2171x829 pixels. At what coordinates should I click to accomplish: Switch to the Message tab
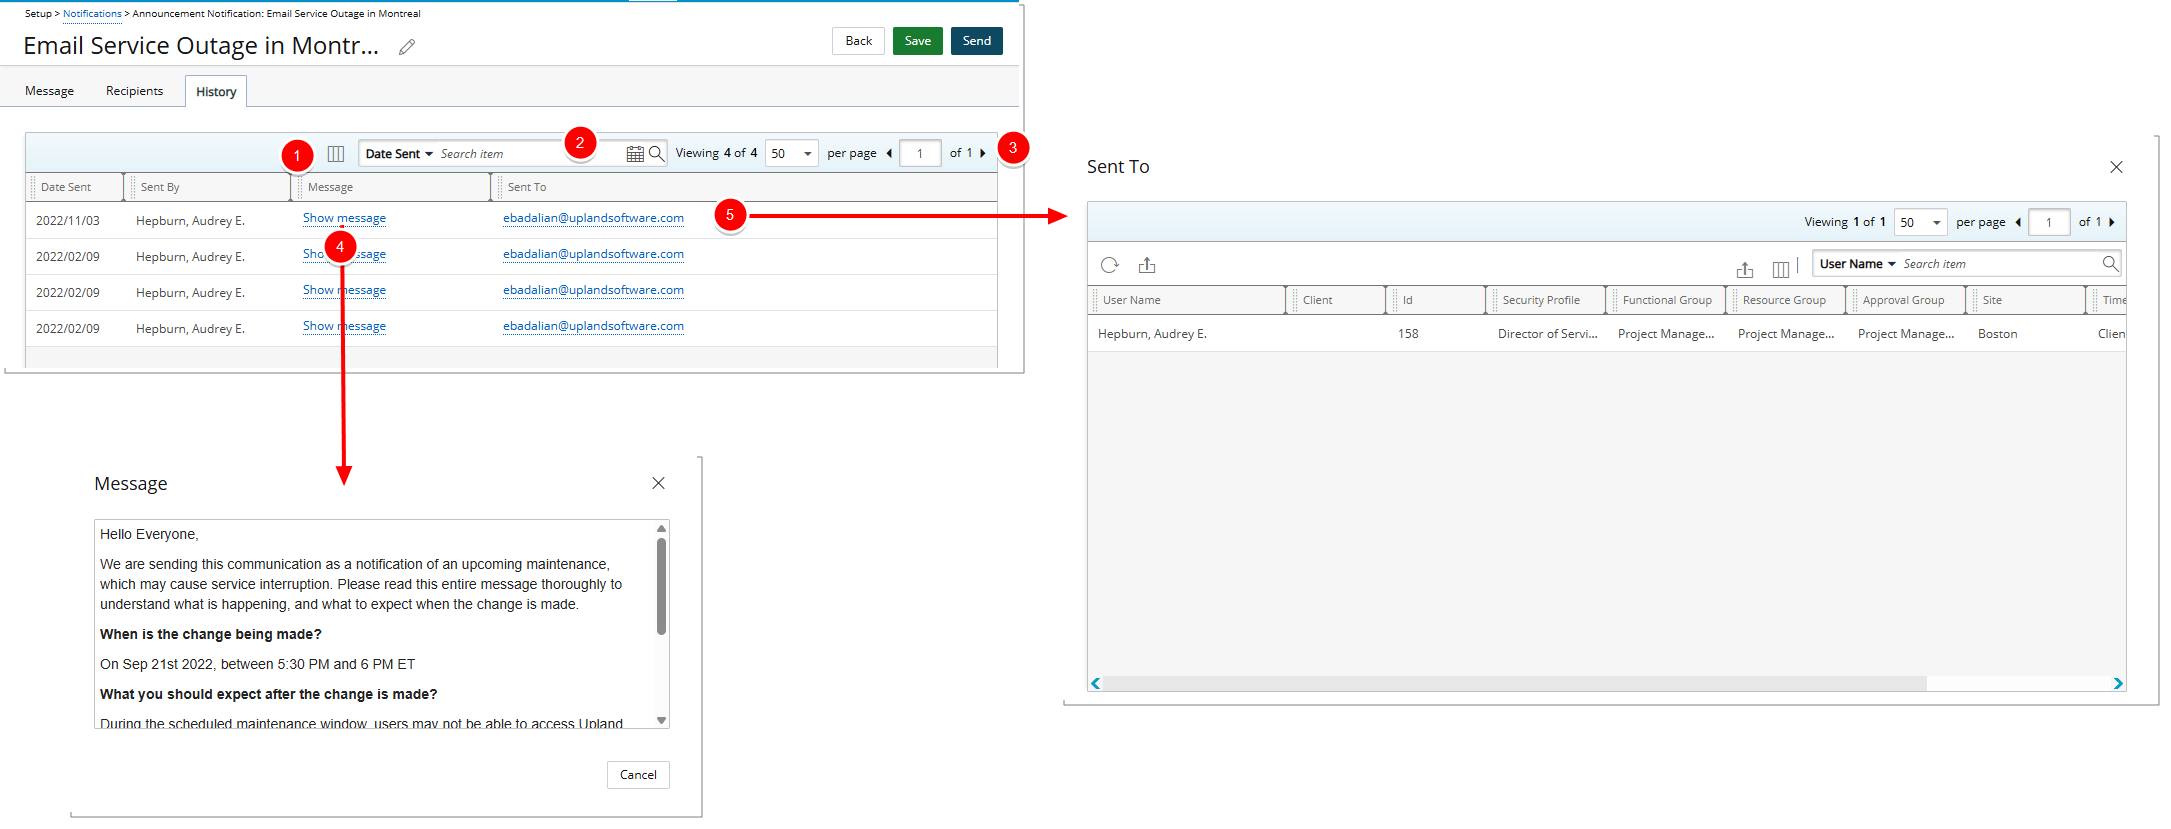49,91
